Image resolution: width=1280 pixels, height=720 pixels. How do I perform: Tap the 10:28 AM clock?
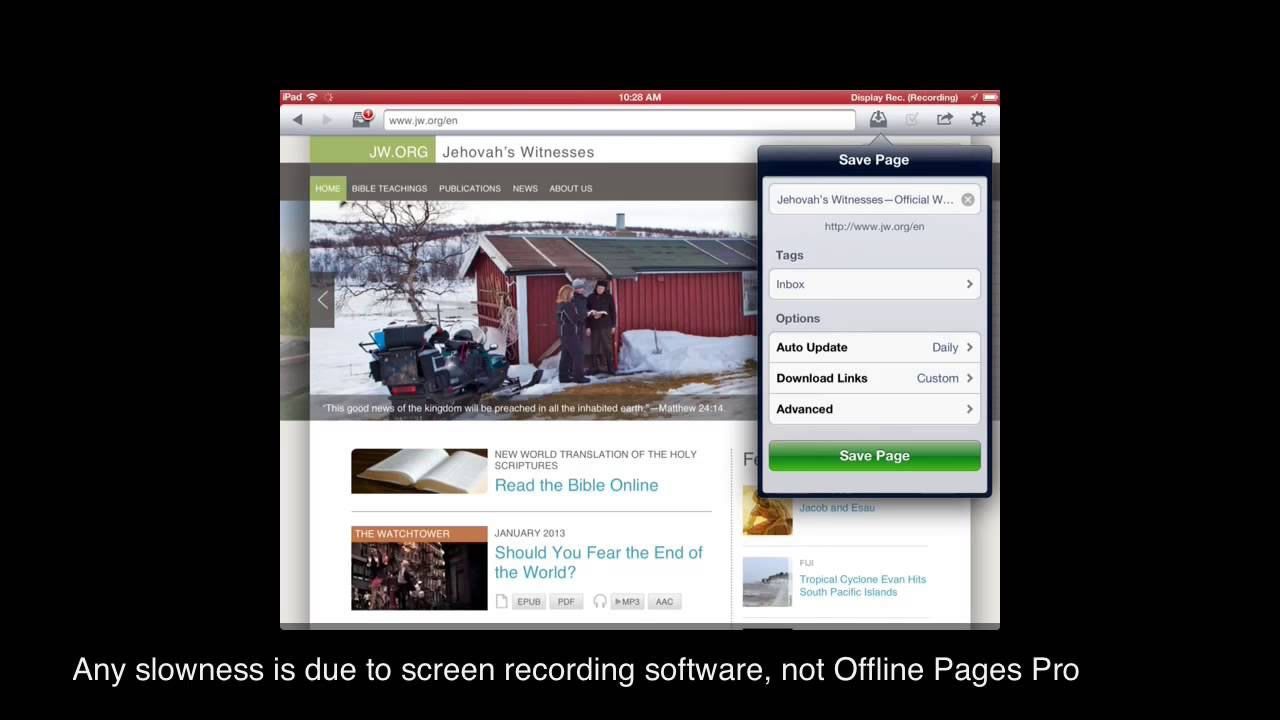tap(640, 97)
